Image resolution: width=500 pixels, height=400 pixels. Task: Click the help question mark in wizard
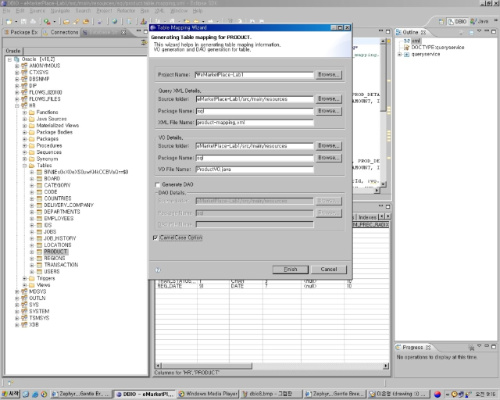click(158, 270)
